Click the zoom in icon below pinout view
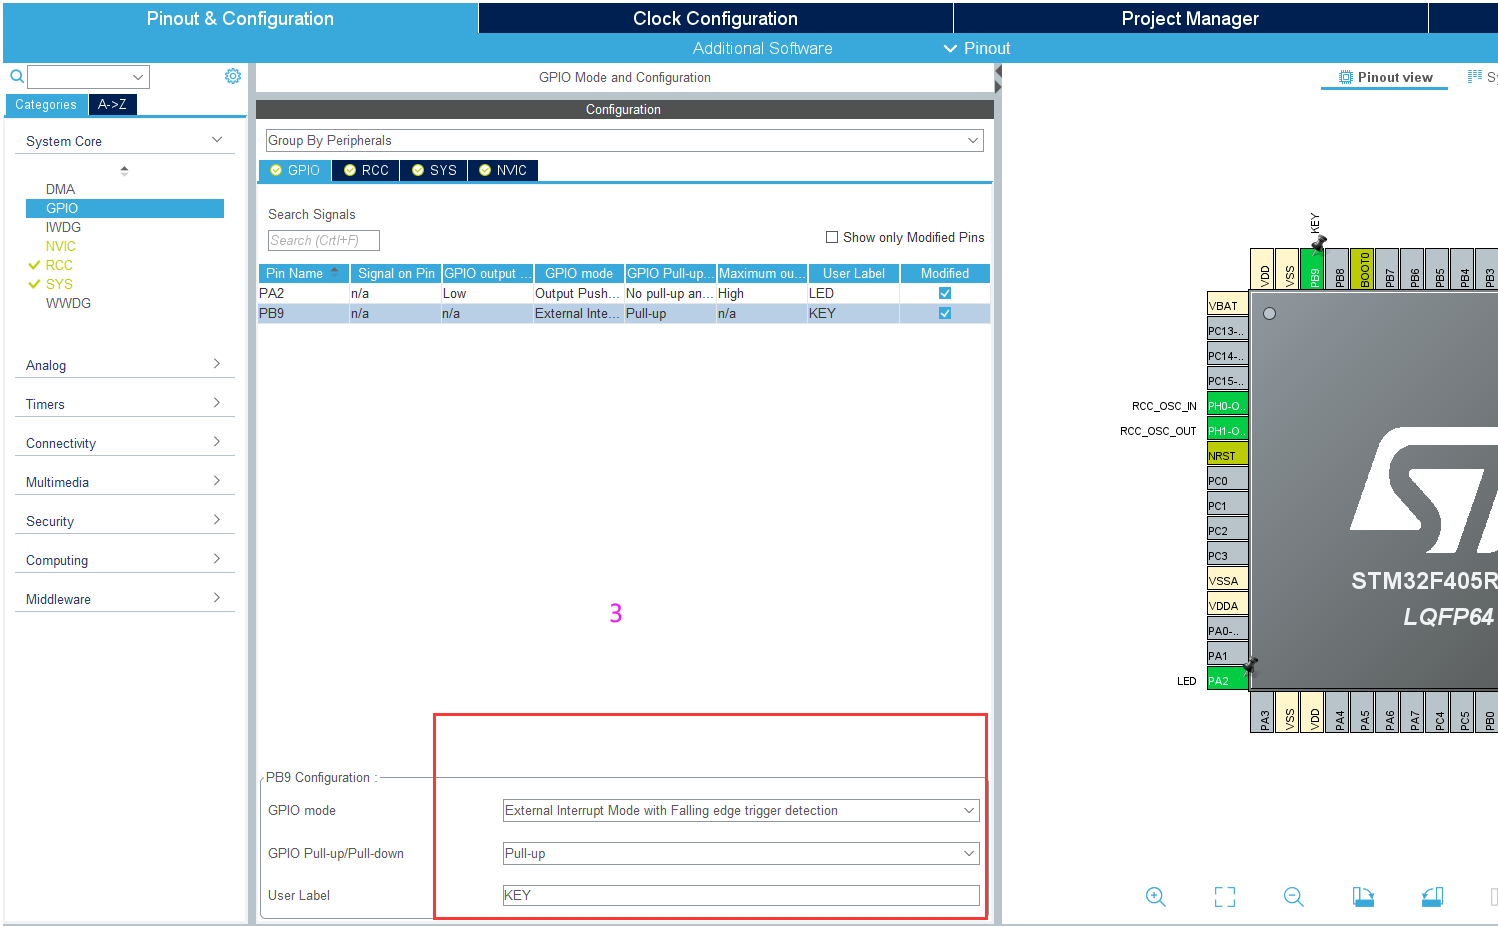This screenshot has width=1498, height=927. tap(1156, 897)
